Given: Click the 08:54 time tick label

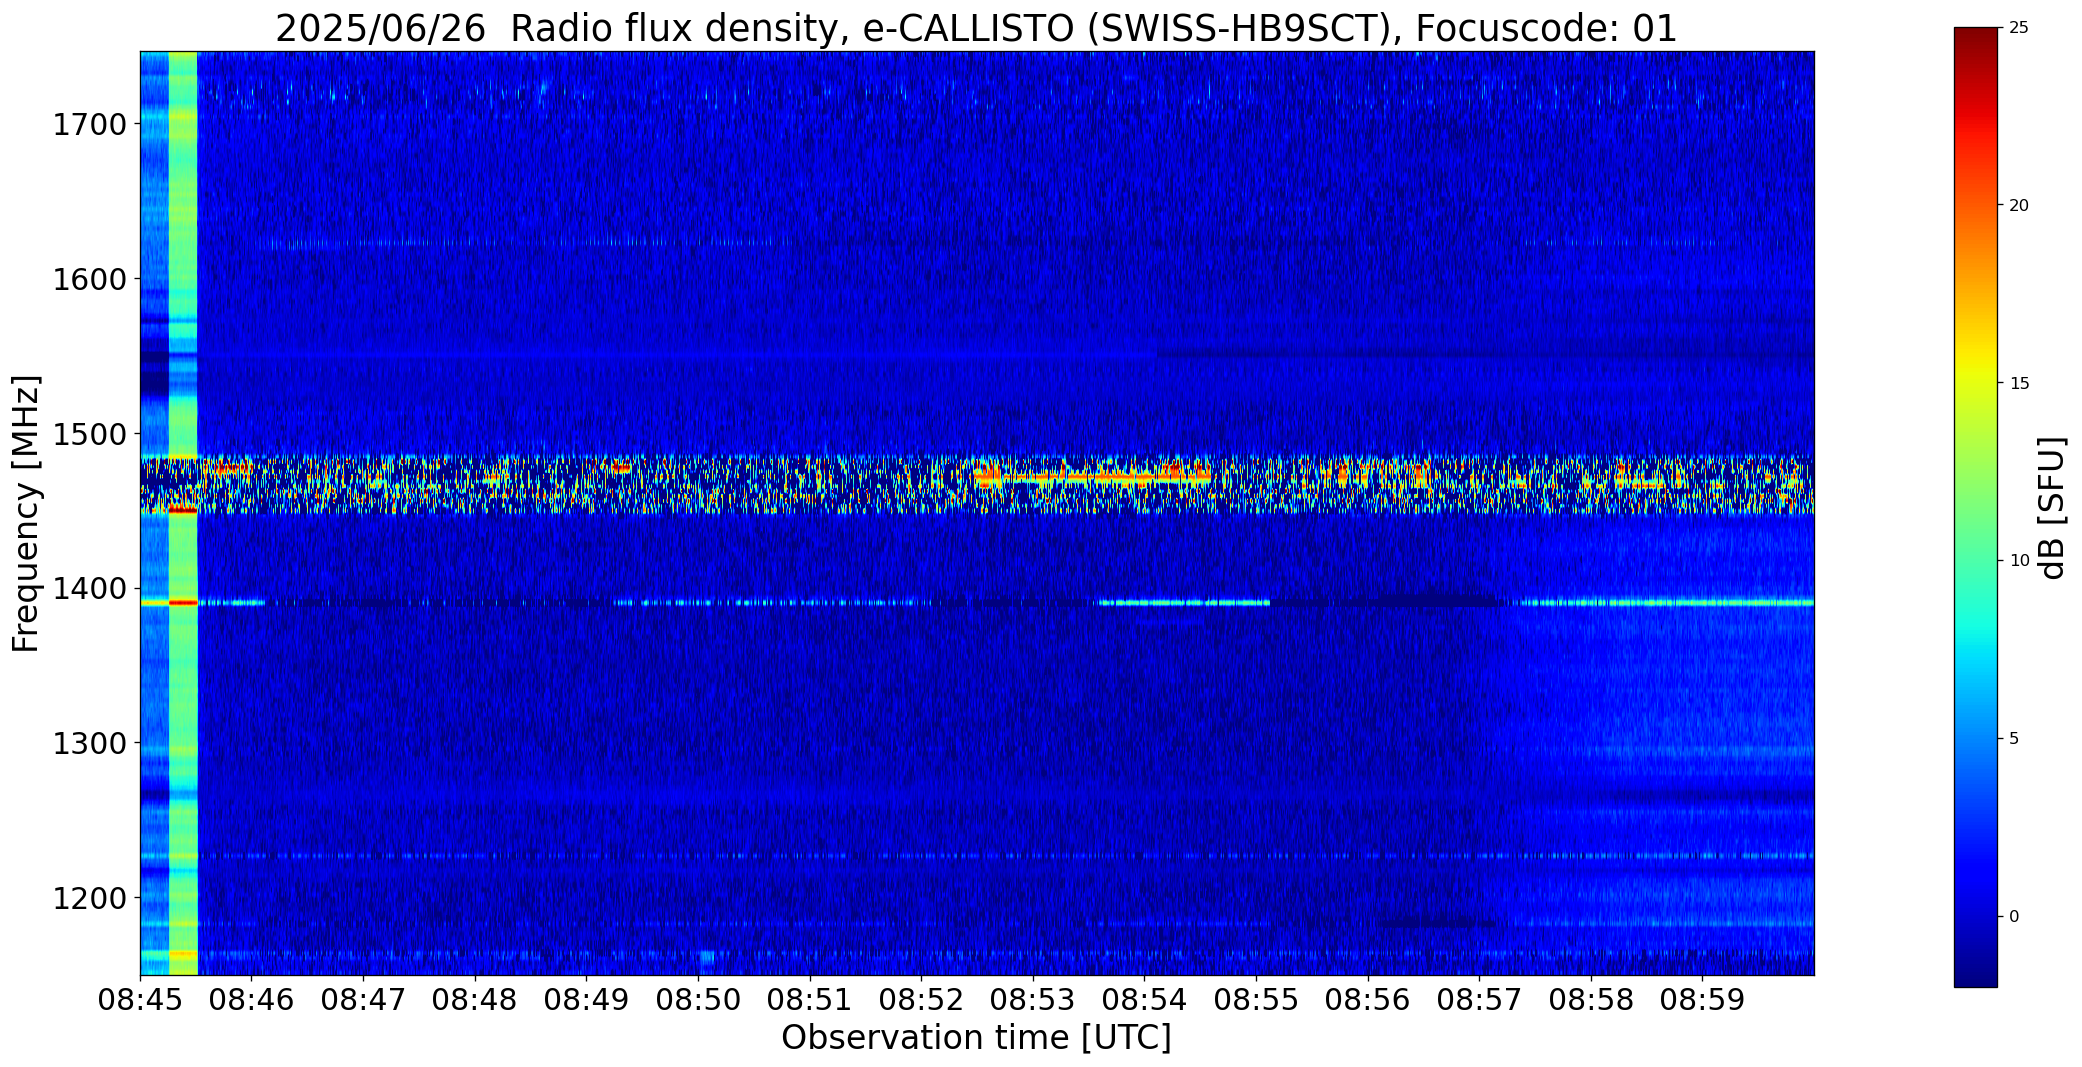Looking at the screenshot, I should pyautogui.click(x=1144, y=999).
